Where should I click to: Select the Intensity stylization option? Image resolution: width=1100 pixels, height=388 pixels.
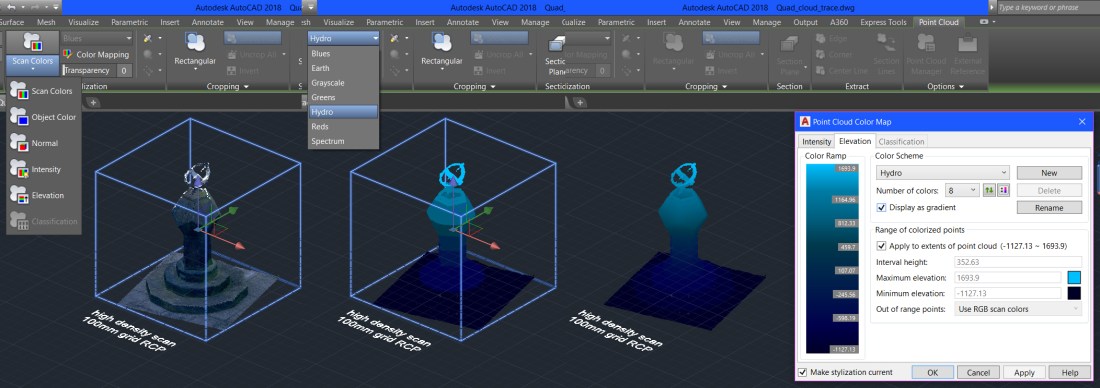coord(43,169)
